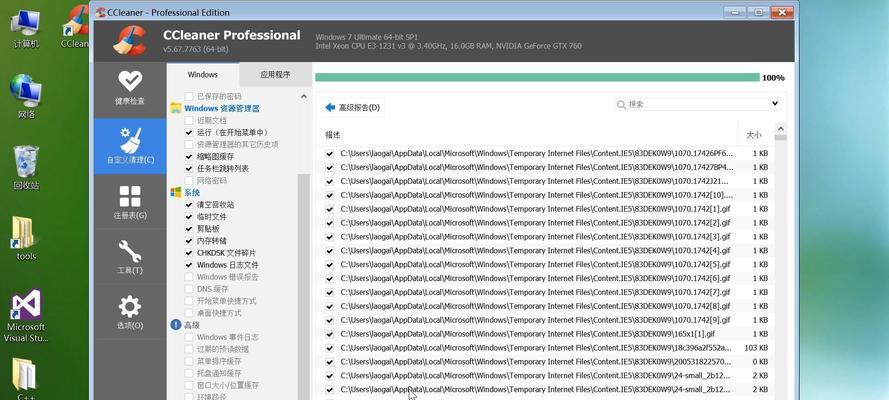Select the tools folder desktop icon
Screen dimensions: 889x400
coord(26,238)
